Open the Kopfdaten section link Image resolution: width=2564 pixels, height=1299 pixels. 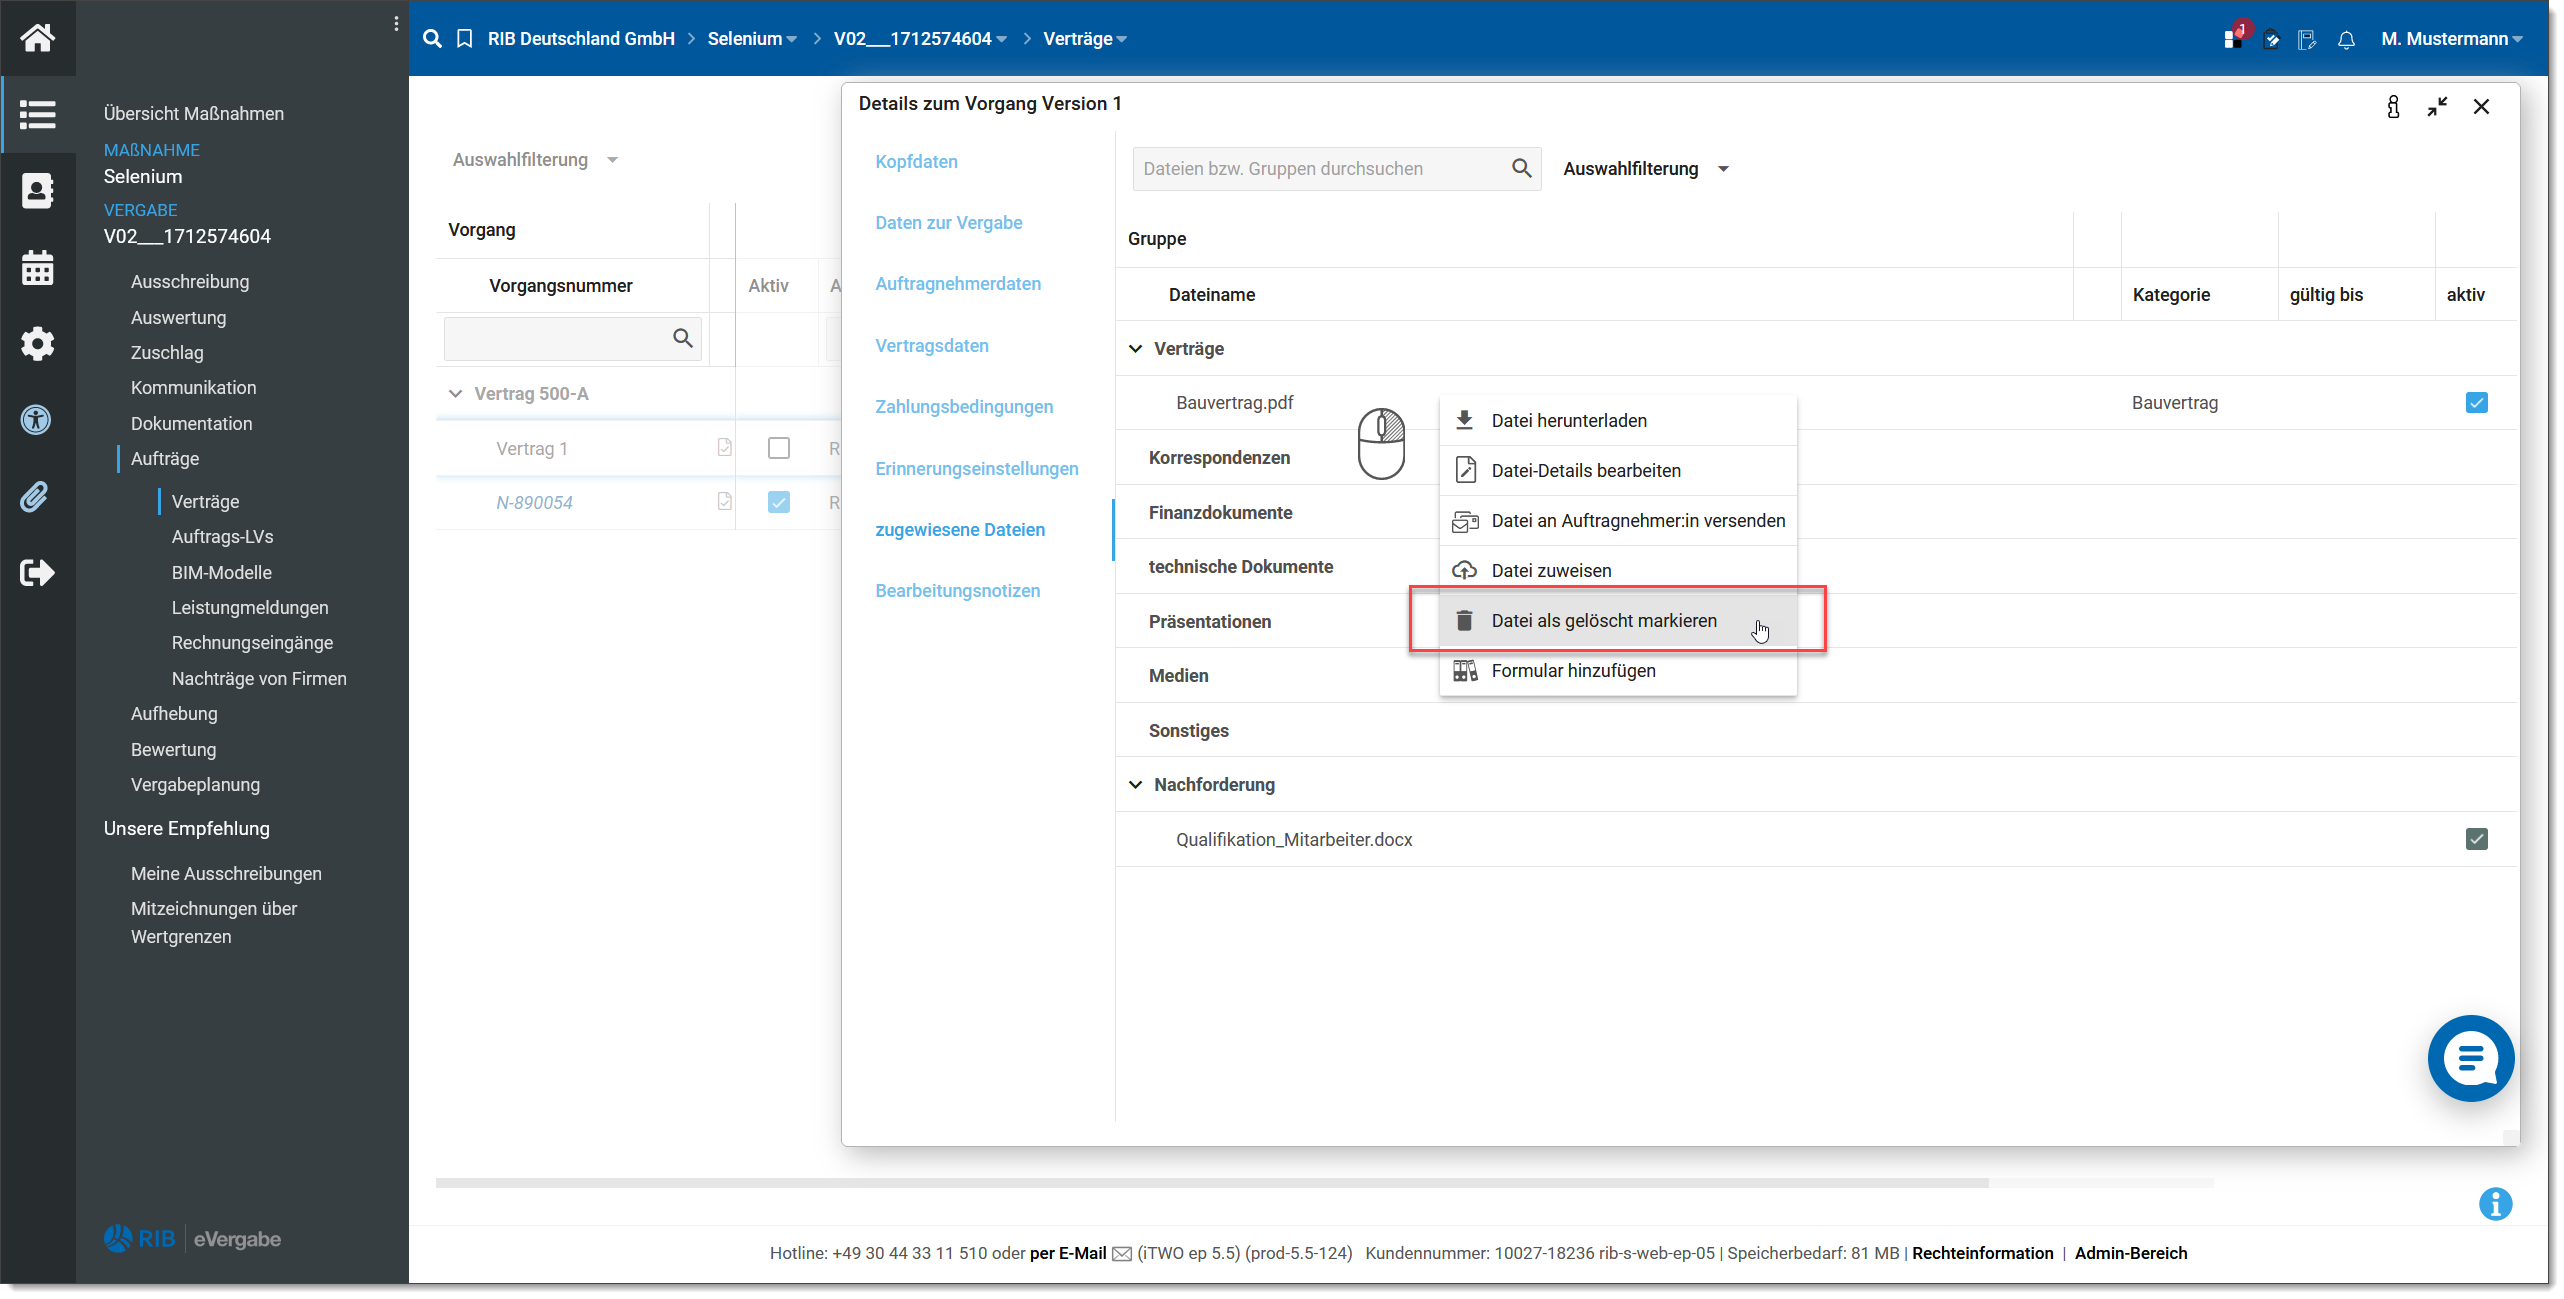[916, 161]
